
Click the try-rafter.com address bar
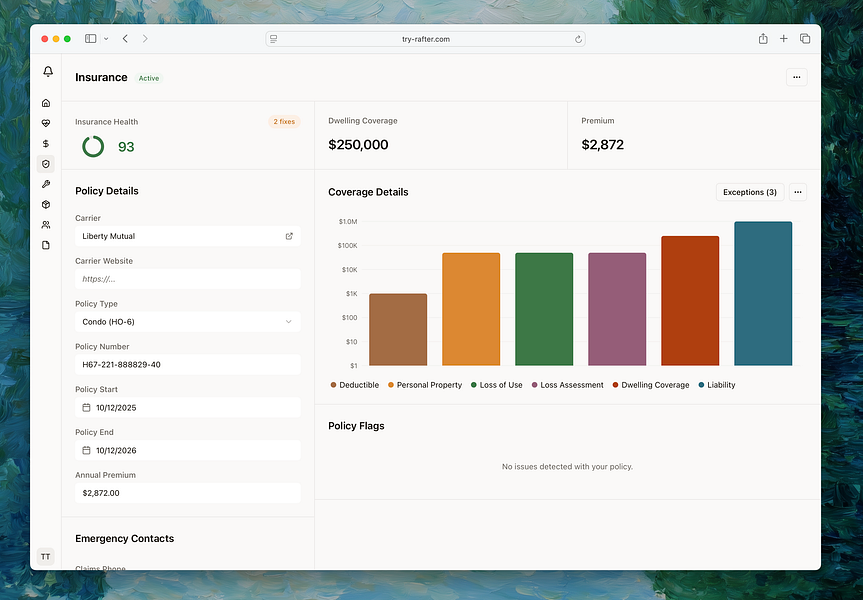425,39
